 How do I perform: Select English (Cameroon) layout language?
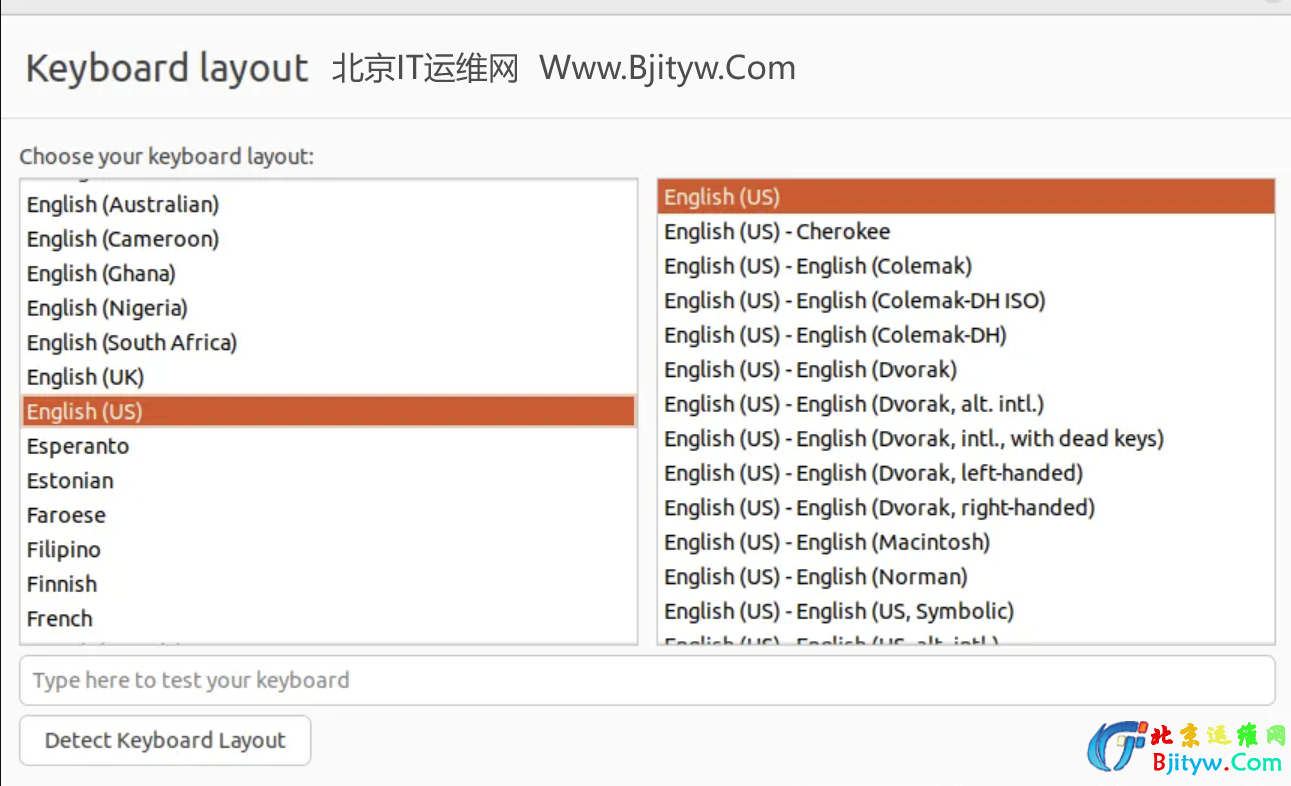click(123, 239)
